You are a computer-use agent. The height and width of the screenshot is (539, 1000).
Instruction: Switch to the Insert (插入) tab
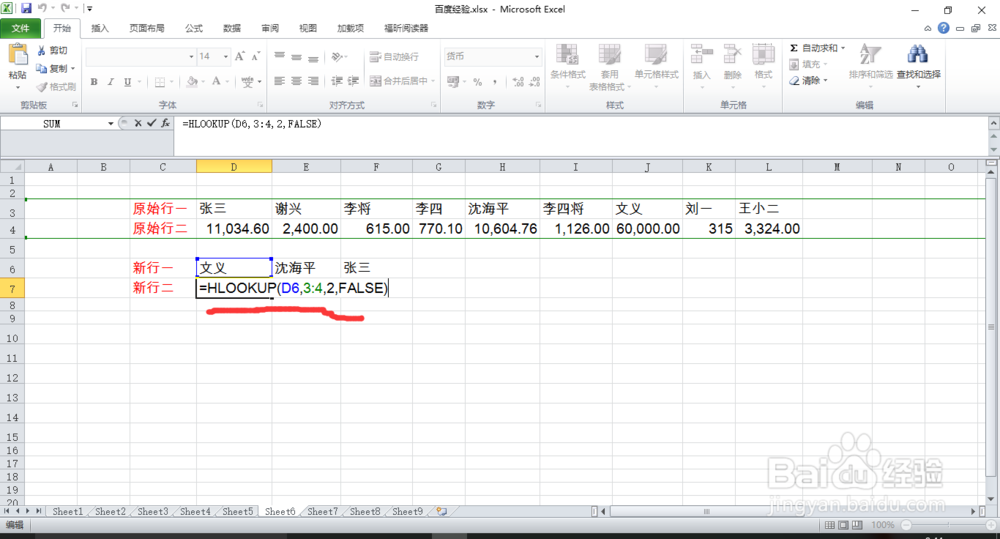100,28
